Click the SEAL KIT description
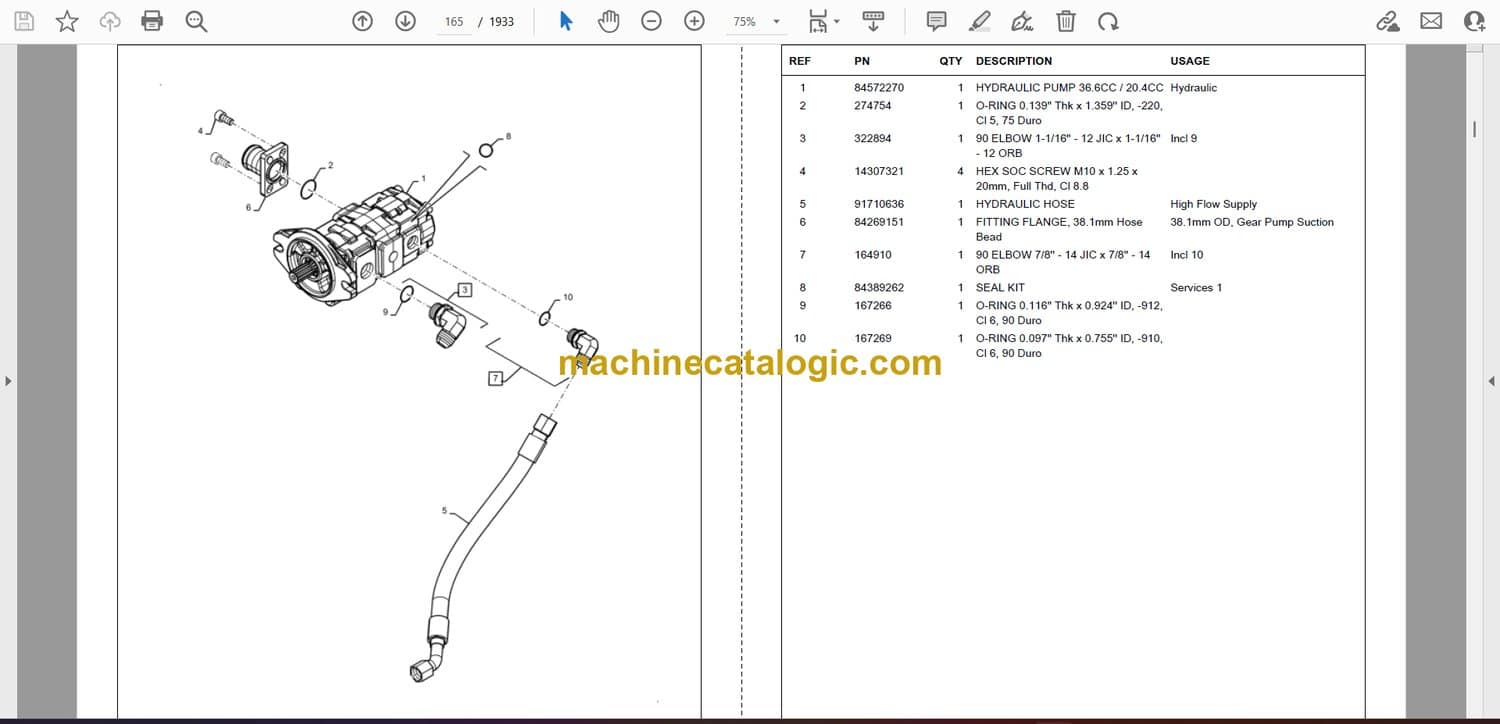 1000,288
